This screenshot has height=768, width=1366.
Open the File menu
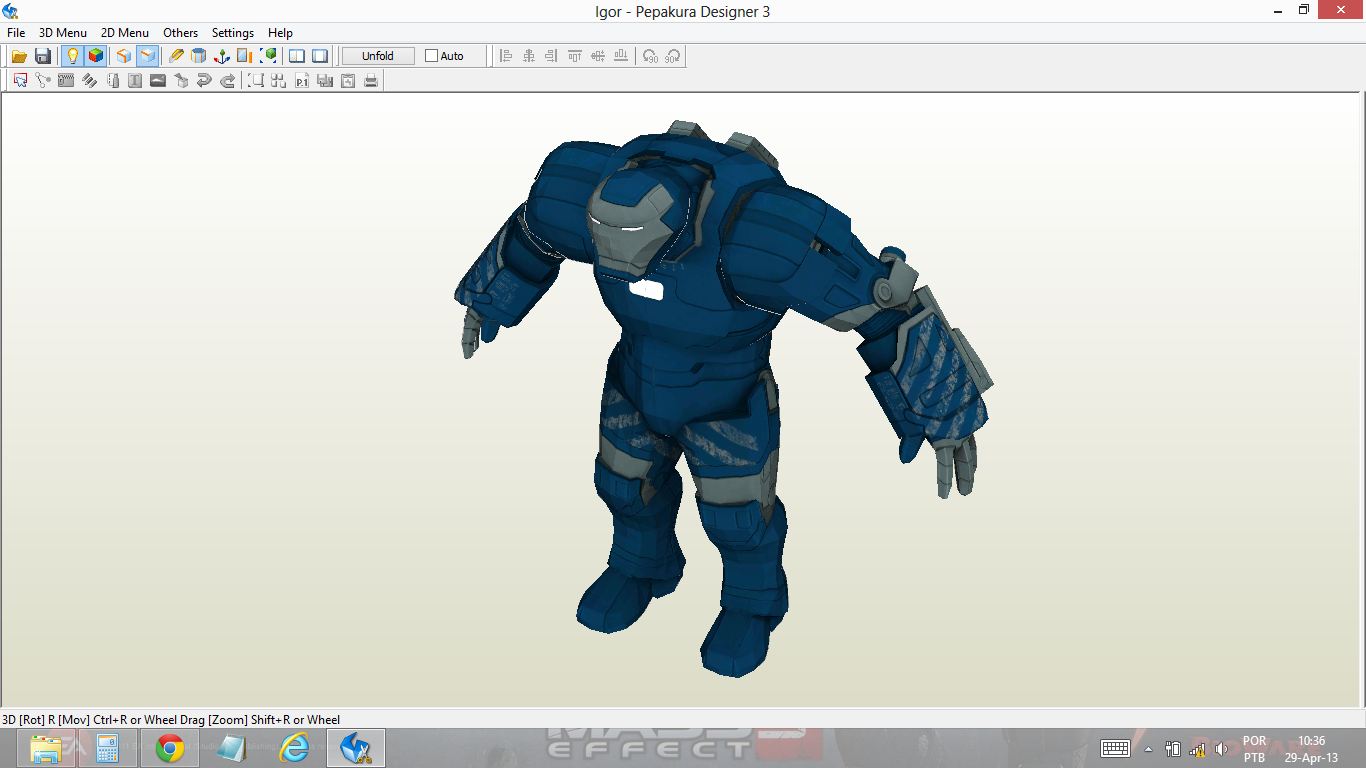(16, 33)
